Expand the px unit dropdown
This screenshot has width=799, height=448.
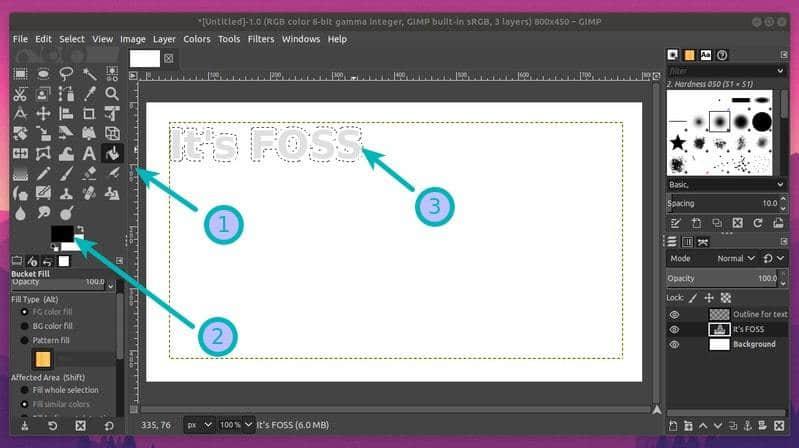[x=201, y=425]
